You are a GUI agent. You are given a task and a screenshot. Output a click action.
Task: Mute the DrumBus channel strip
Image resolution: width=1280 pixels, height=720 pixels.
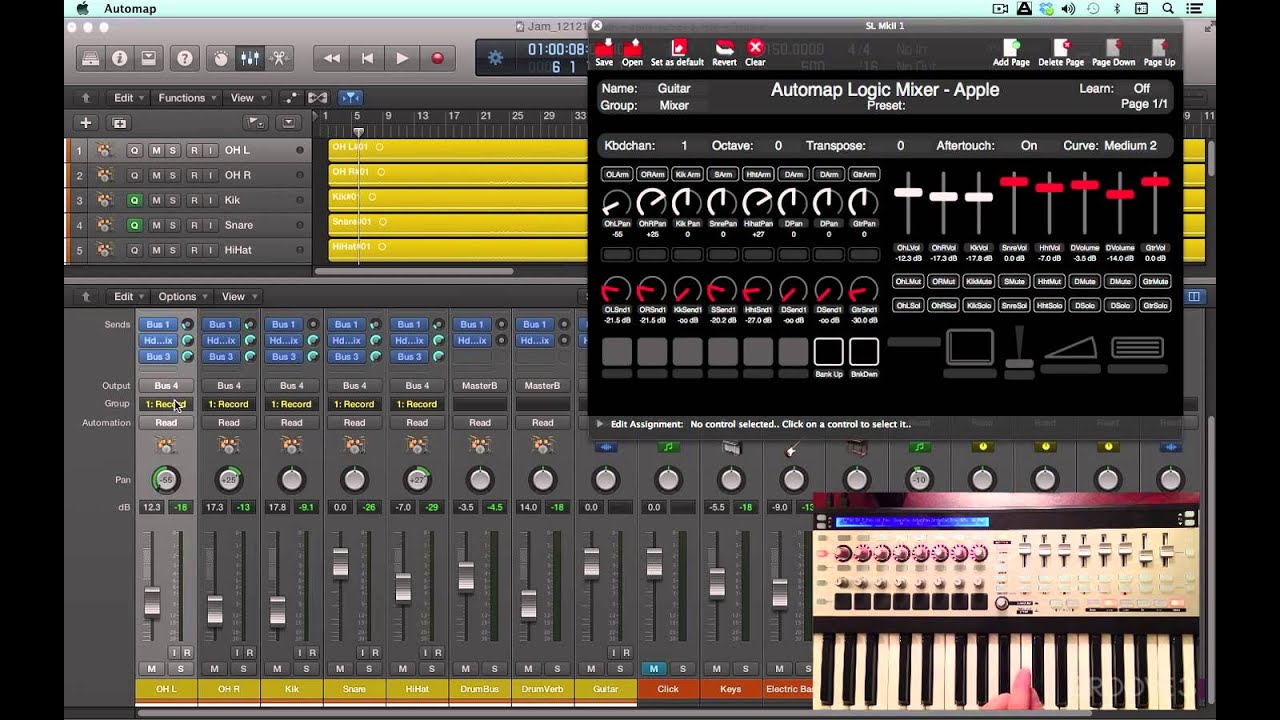pyautogui.click(x=465, y=669)
